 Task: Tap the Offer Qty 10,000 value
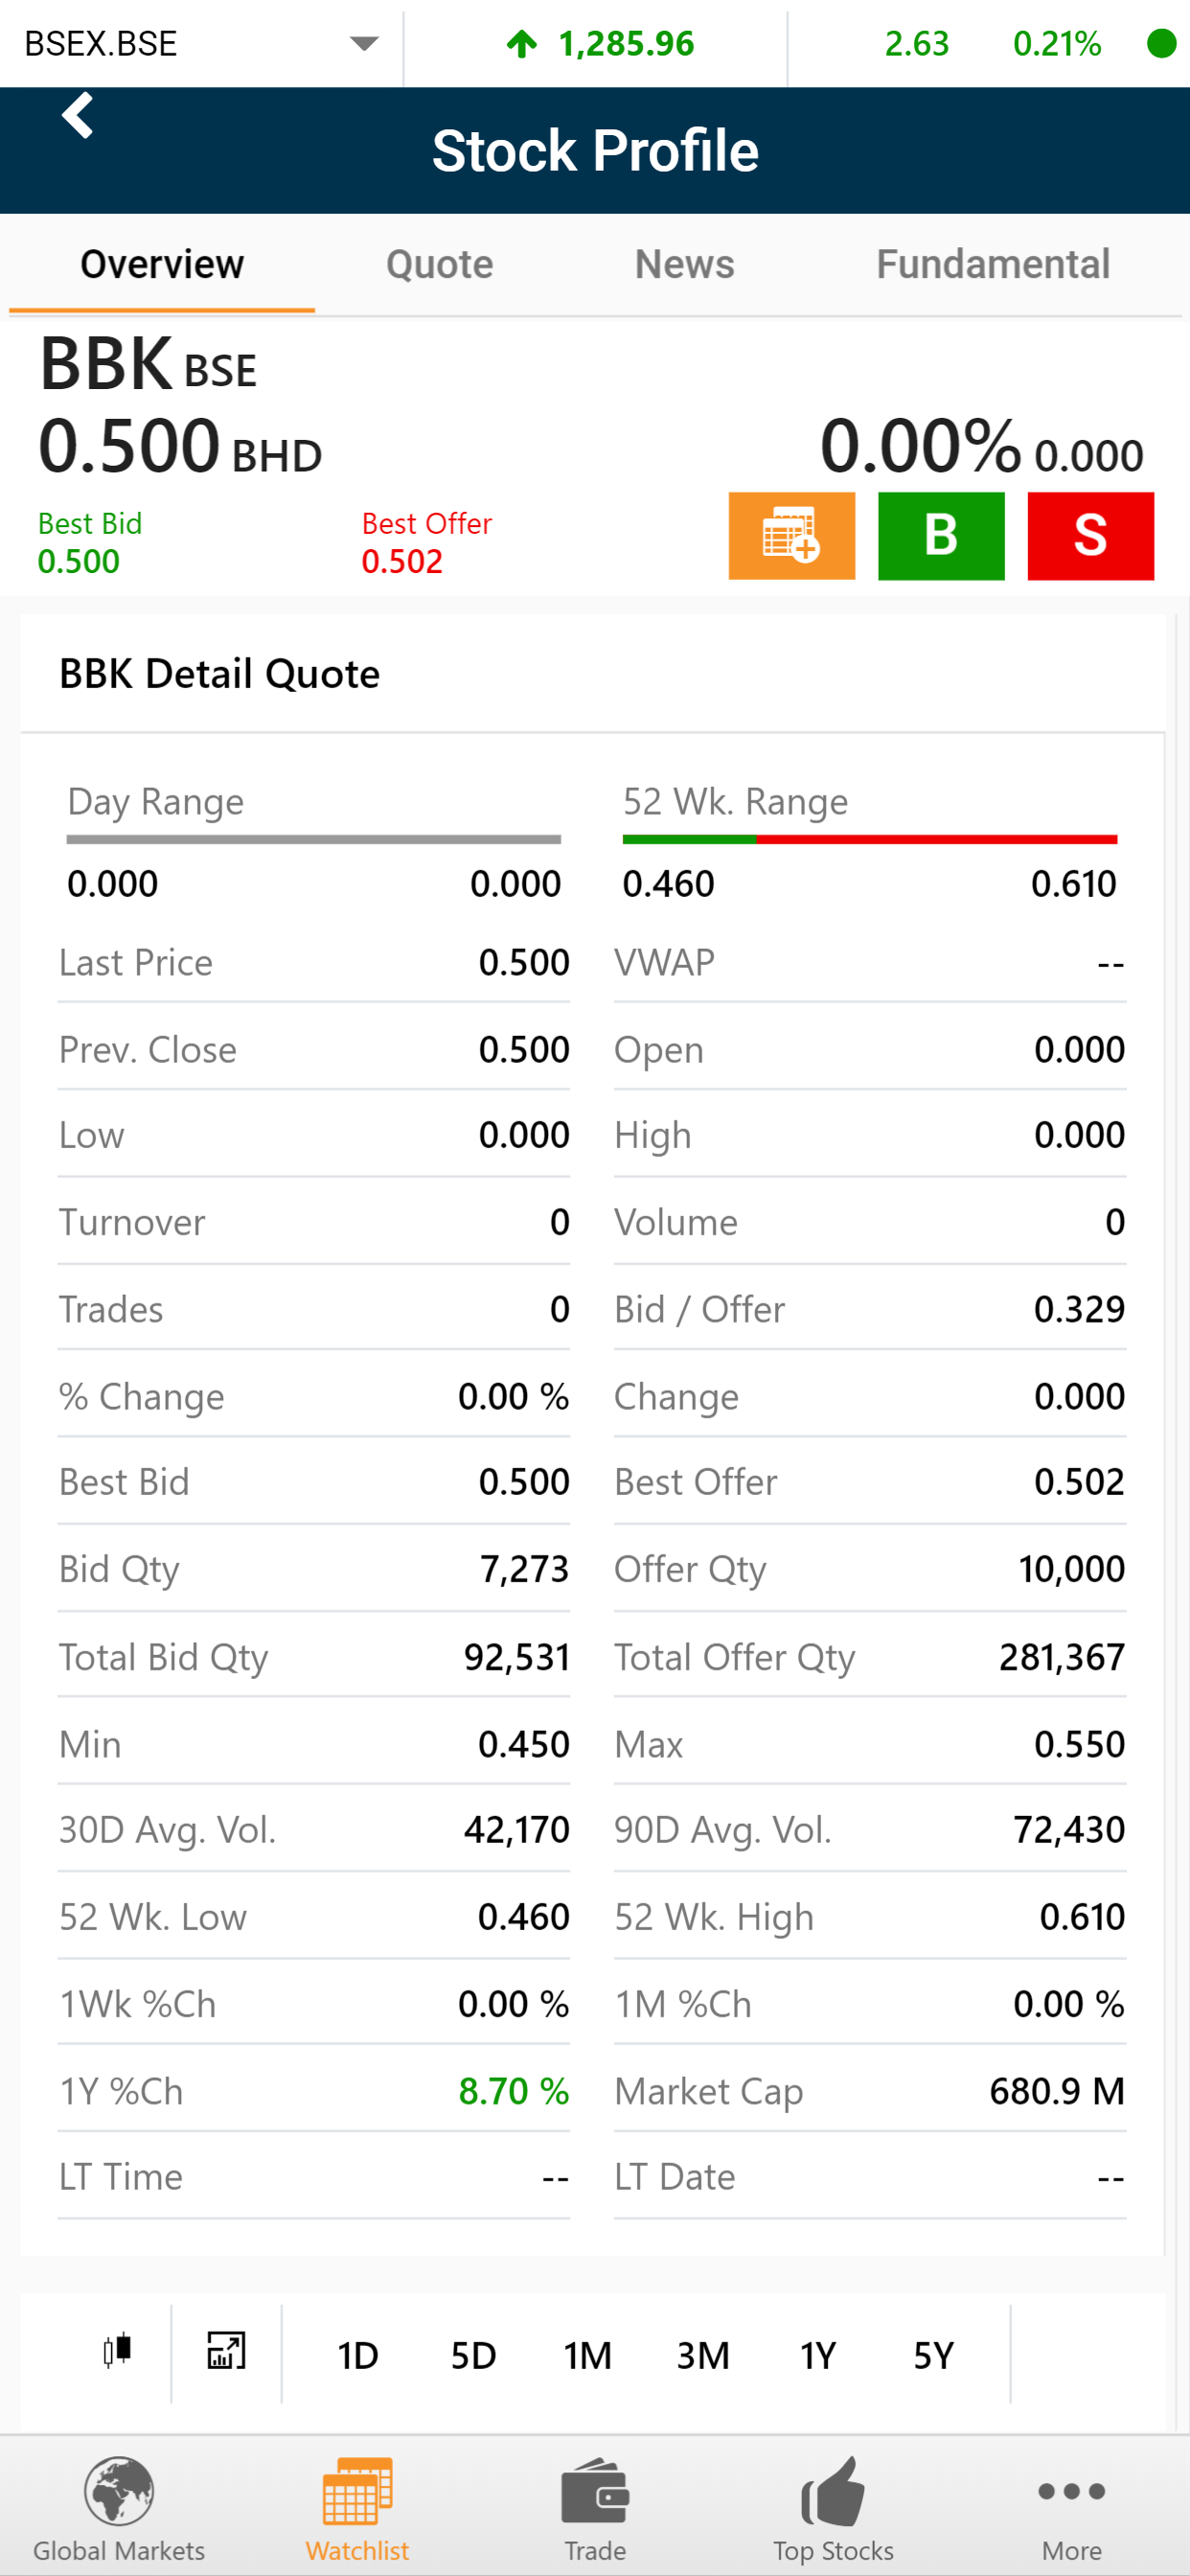tap(1072, 1569)
